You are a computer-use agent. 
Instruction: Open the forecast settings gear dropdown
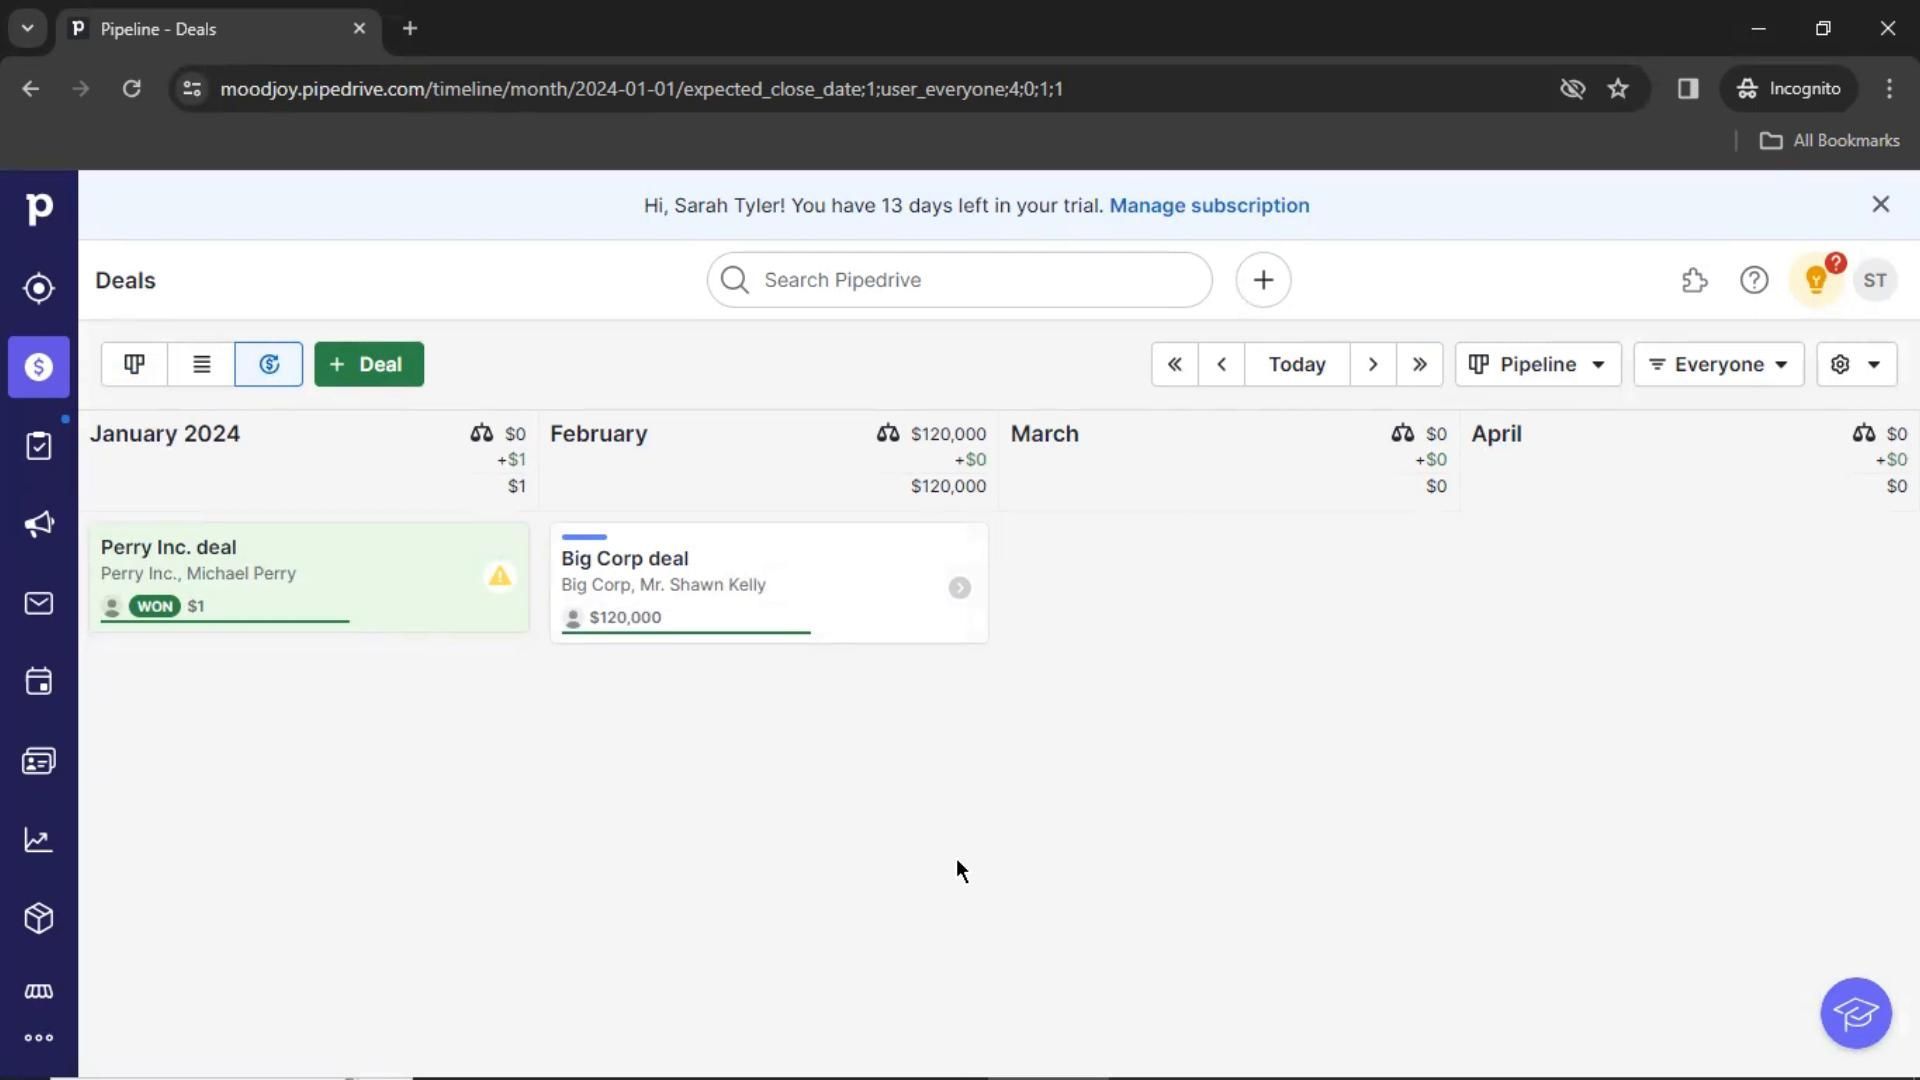1855,364
